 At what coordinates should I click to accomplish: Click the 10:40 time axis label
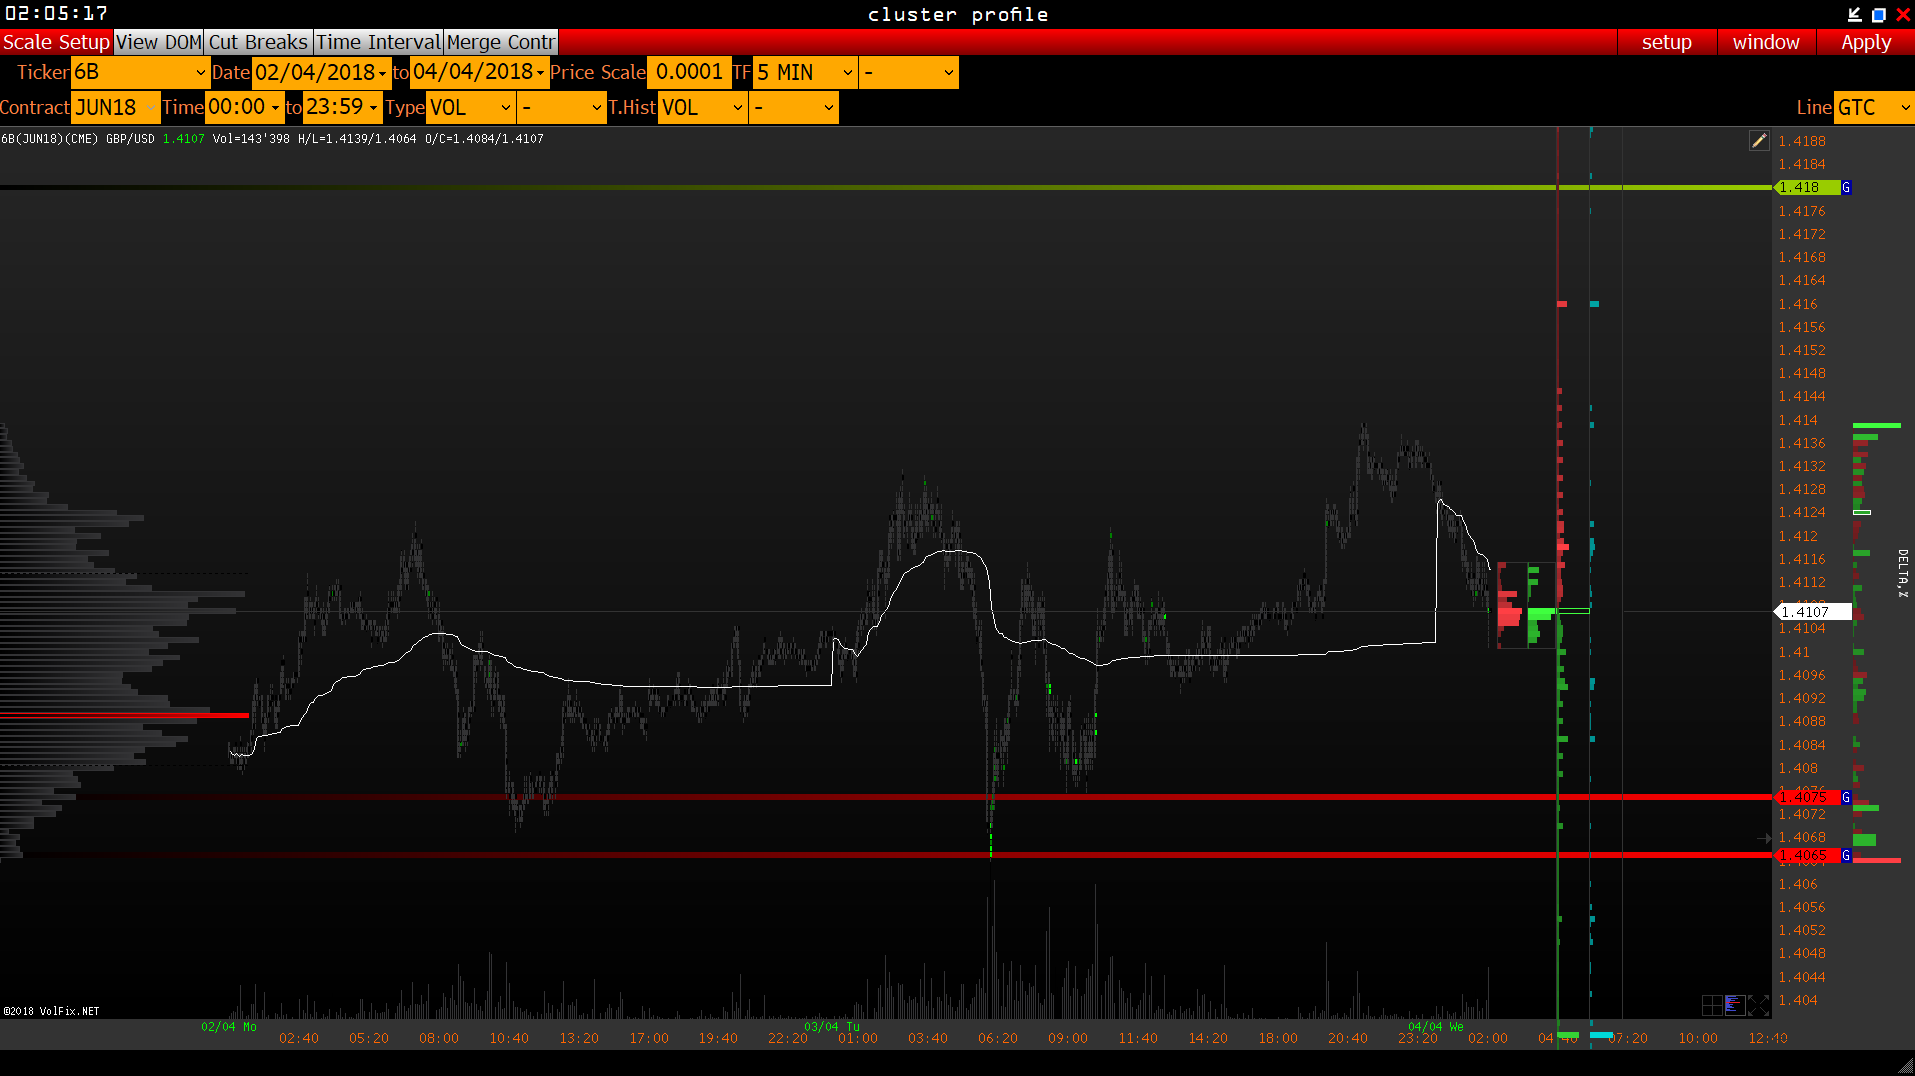[509, 1039]
